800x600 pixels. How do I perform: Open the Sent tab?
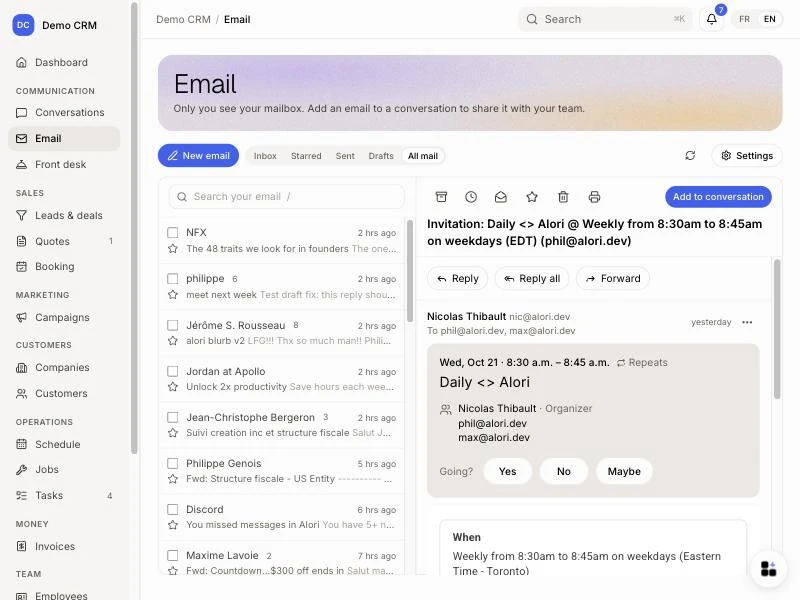point(345,156)
